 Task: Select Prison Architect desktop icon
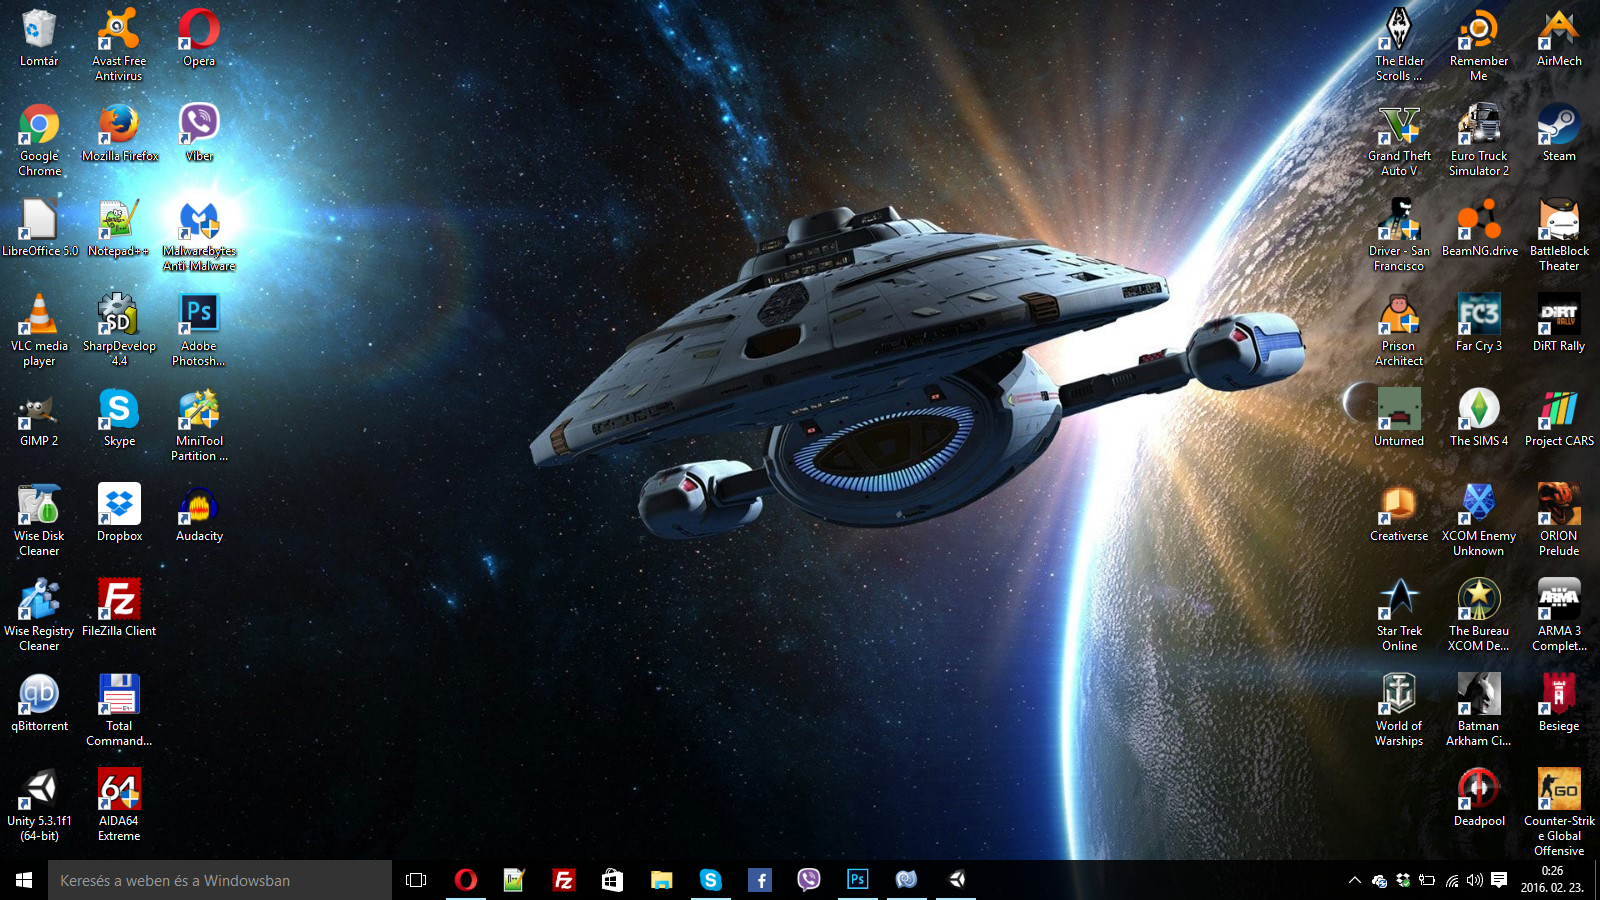tap(1399, 330)
